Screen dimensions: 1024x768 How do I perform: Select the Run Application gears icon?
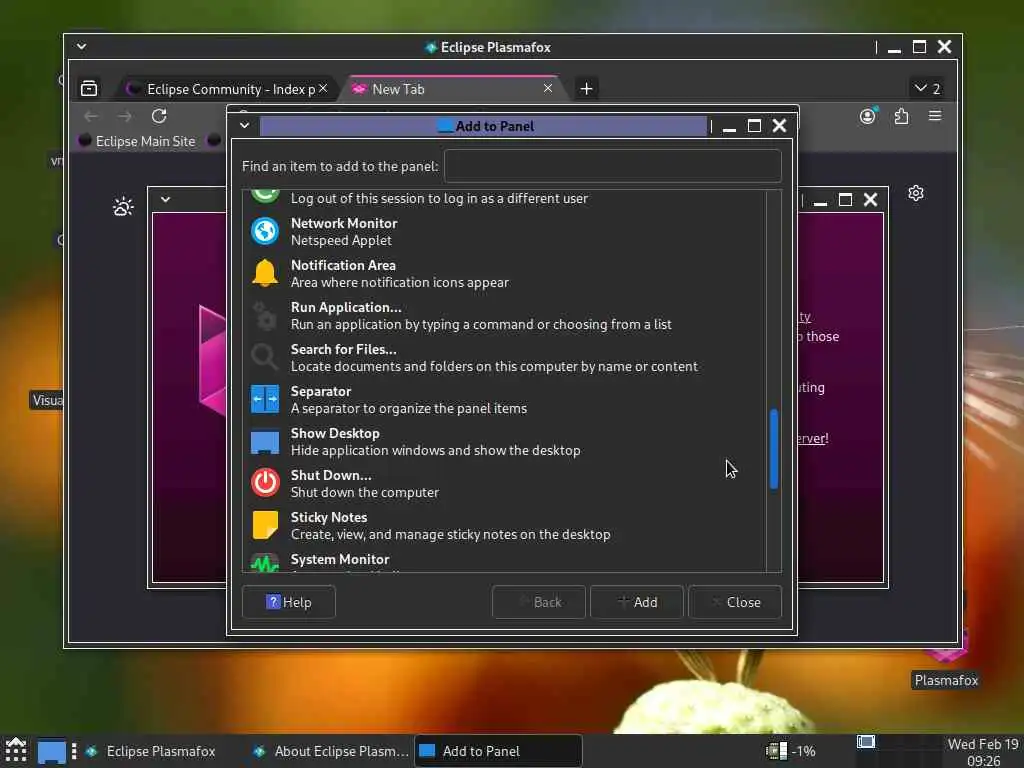[x=264, y=315]
